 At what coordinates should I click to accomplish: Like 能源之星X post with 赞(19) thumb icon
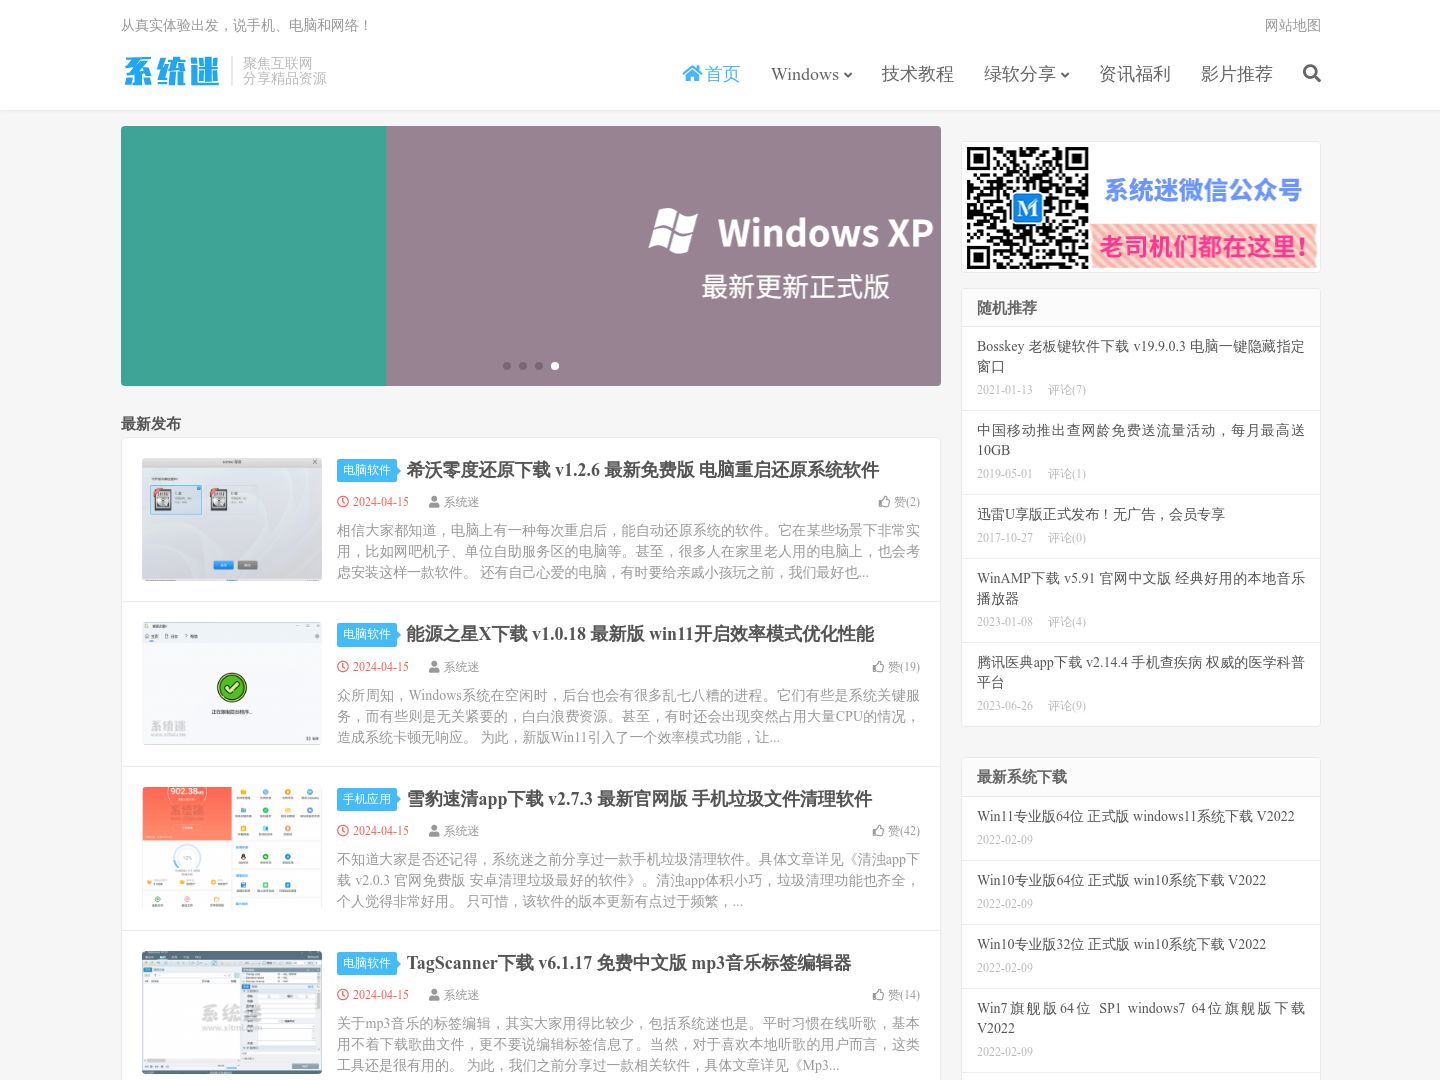point(896,667)
